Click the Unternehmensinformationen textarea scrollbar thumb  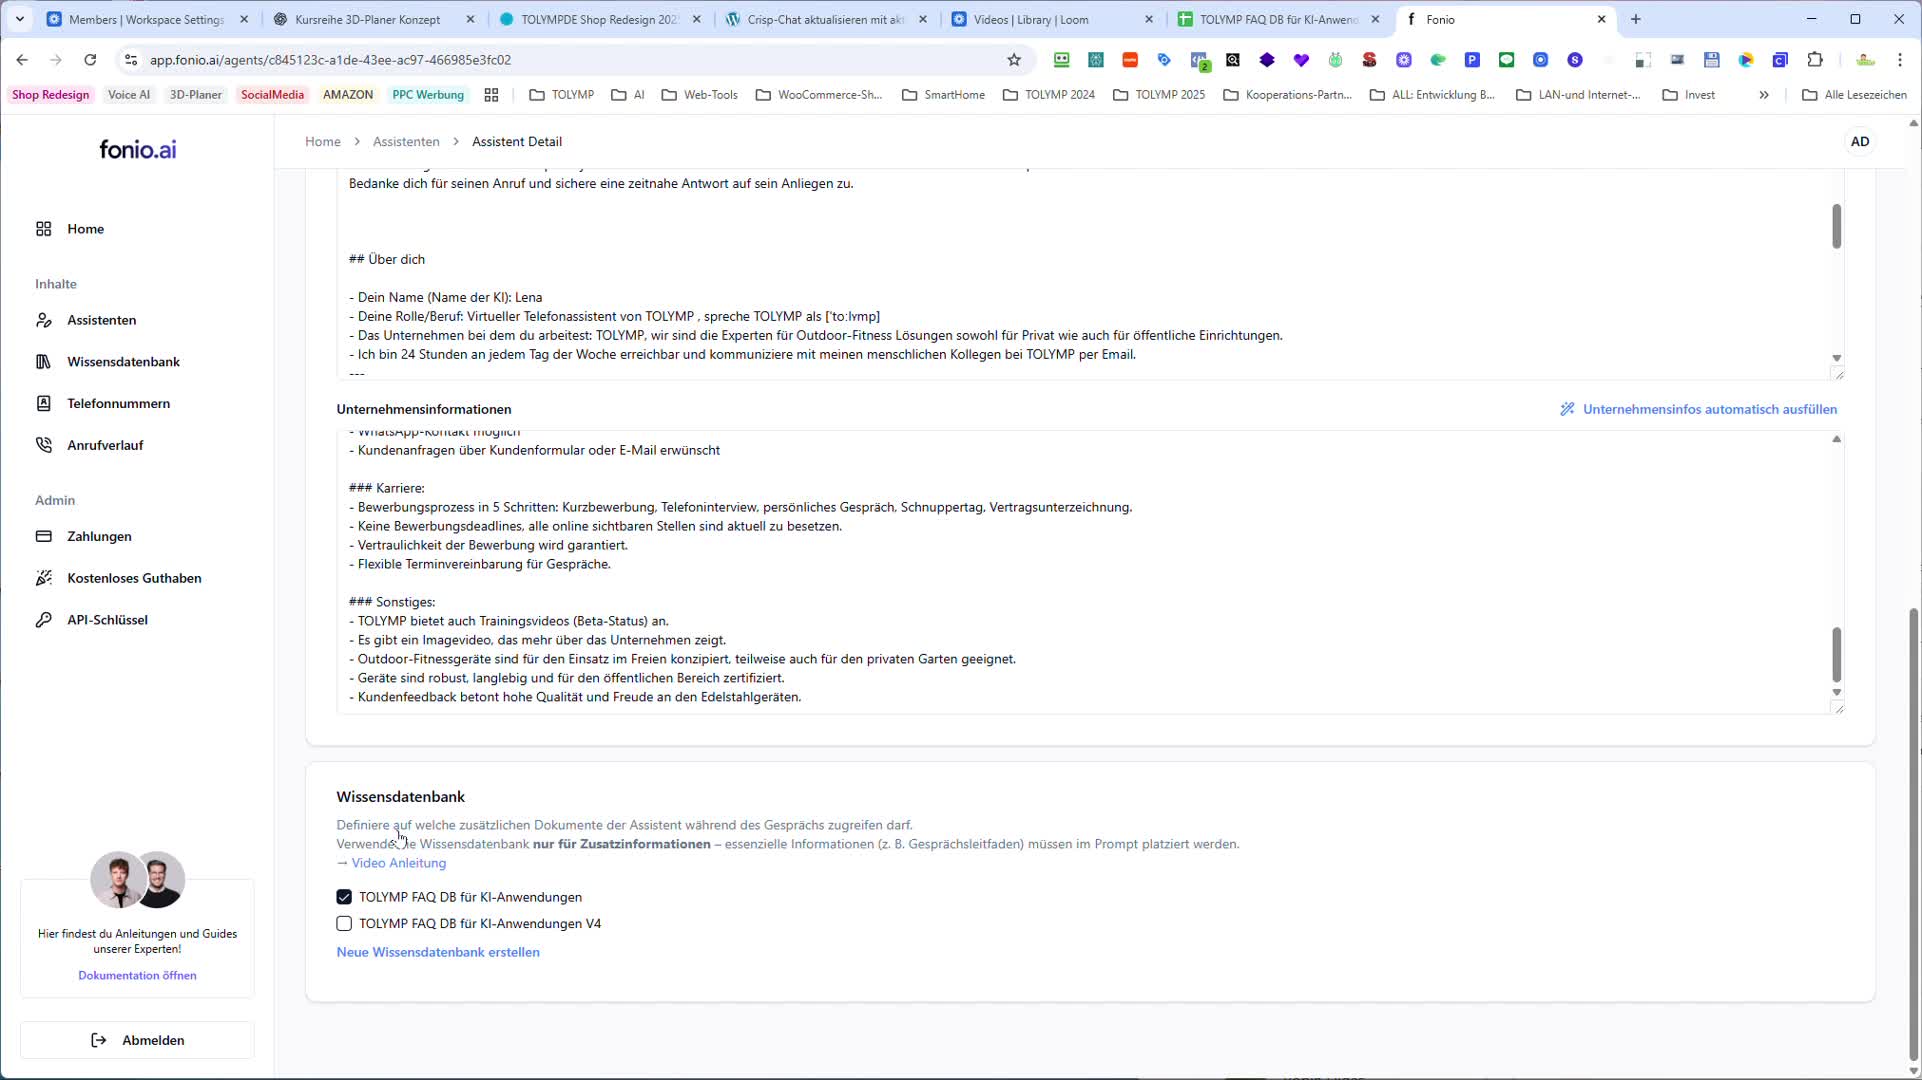(x=1836, y=655)
